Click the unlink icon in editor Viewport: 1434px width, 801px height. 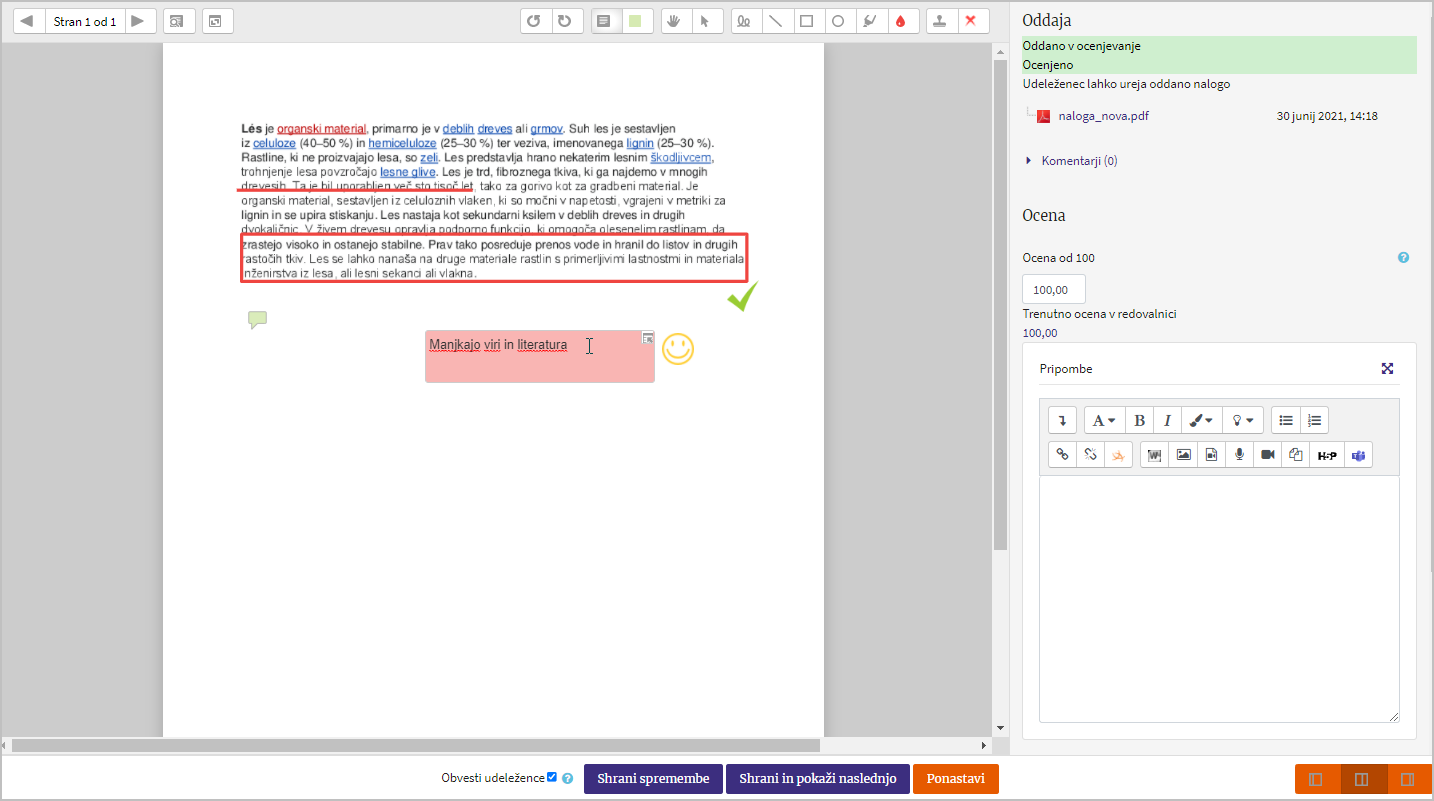coord(1091,455)
